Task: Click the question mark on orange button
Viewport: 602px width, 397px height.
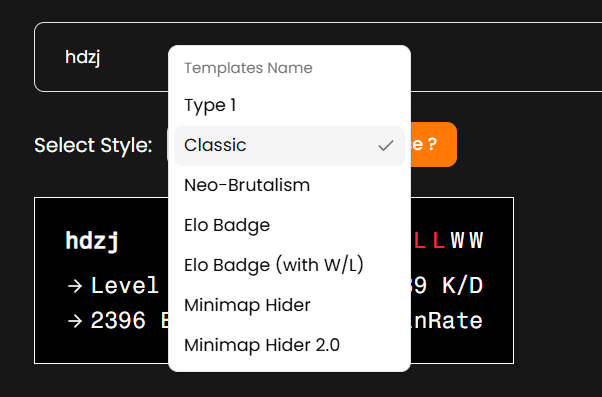Action: [432, 144]
